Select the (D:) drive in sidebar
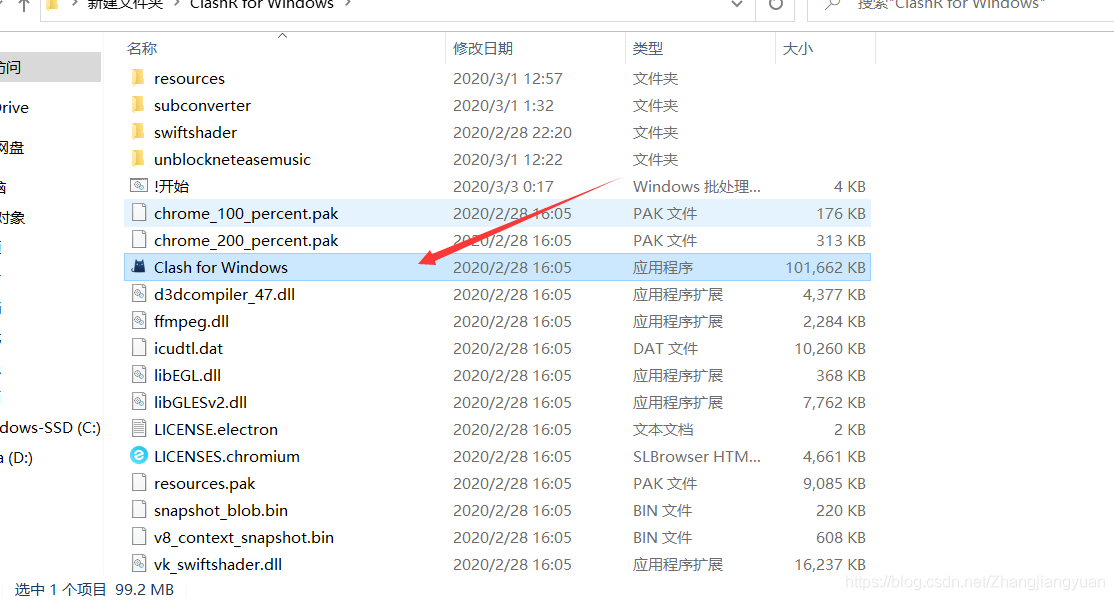The height and width of the screenshot is (600, 1114). (x=16, y=457)
